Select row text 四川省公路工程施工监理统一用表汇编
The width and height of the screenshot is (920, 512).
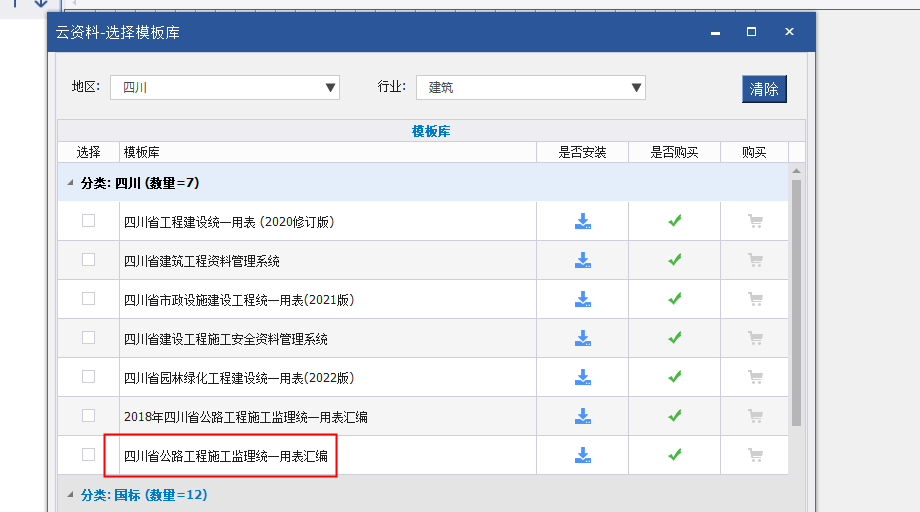tap(225, 456)
